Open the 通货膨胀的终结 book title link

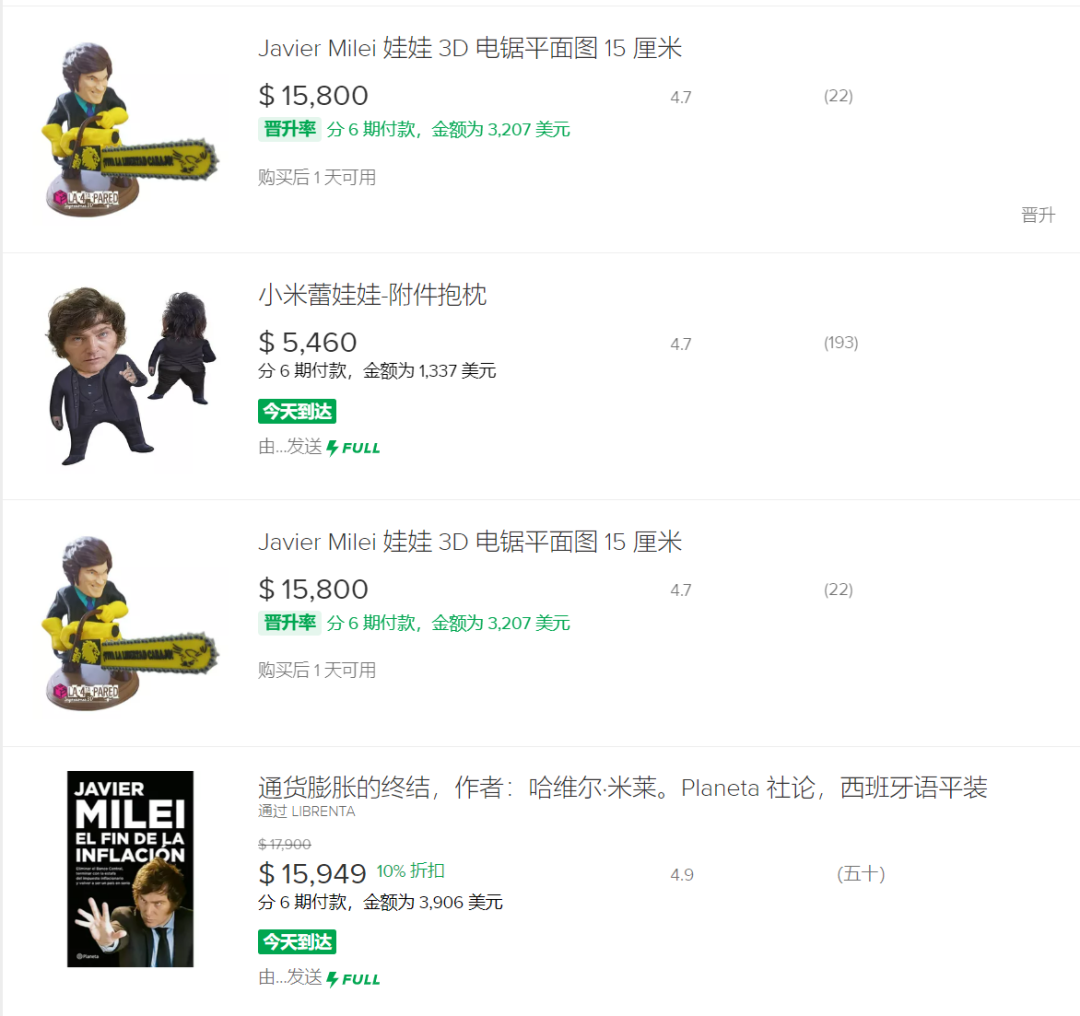click(622, 788)
